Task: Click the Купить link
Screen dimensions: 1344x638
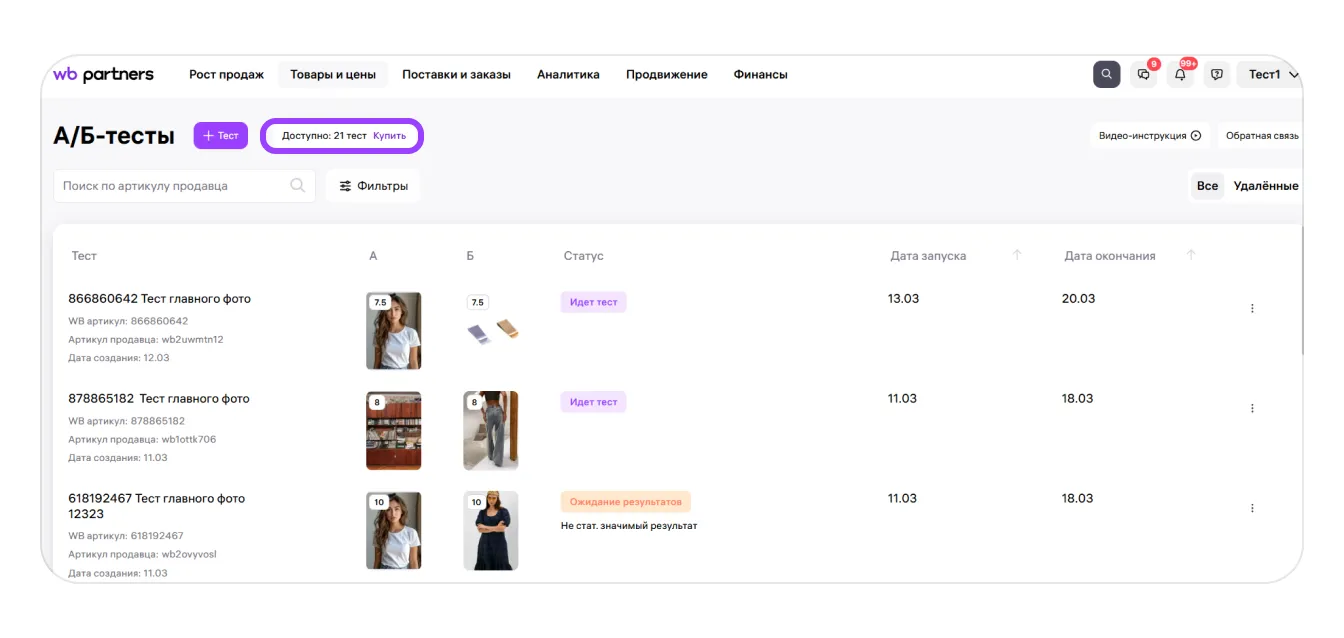Action: click(390, 136)
